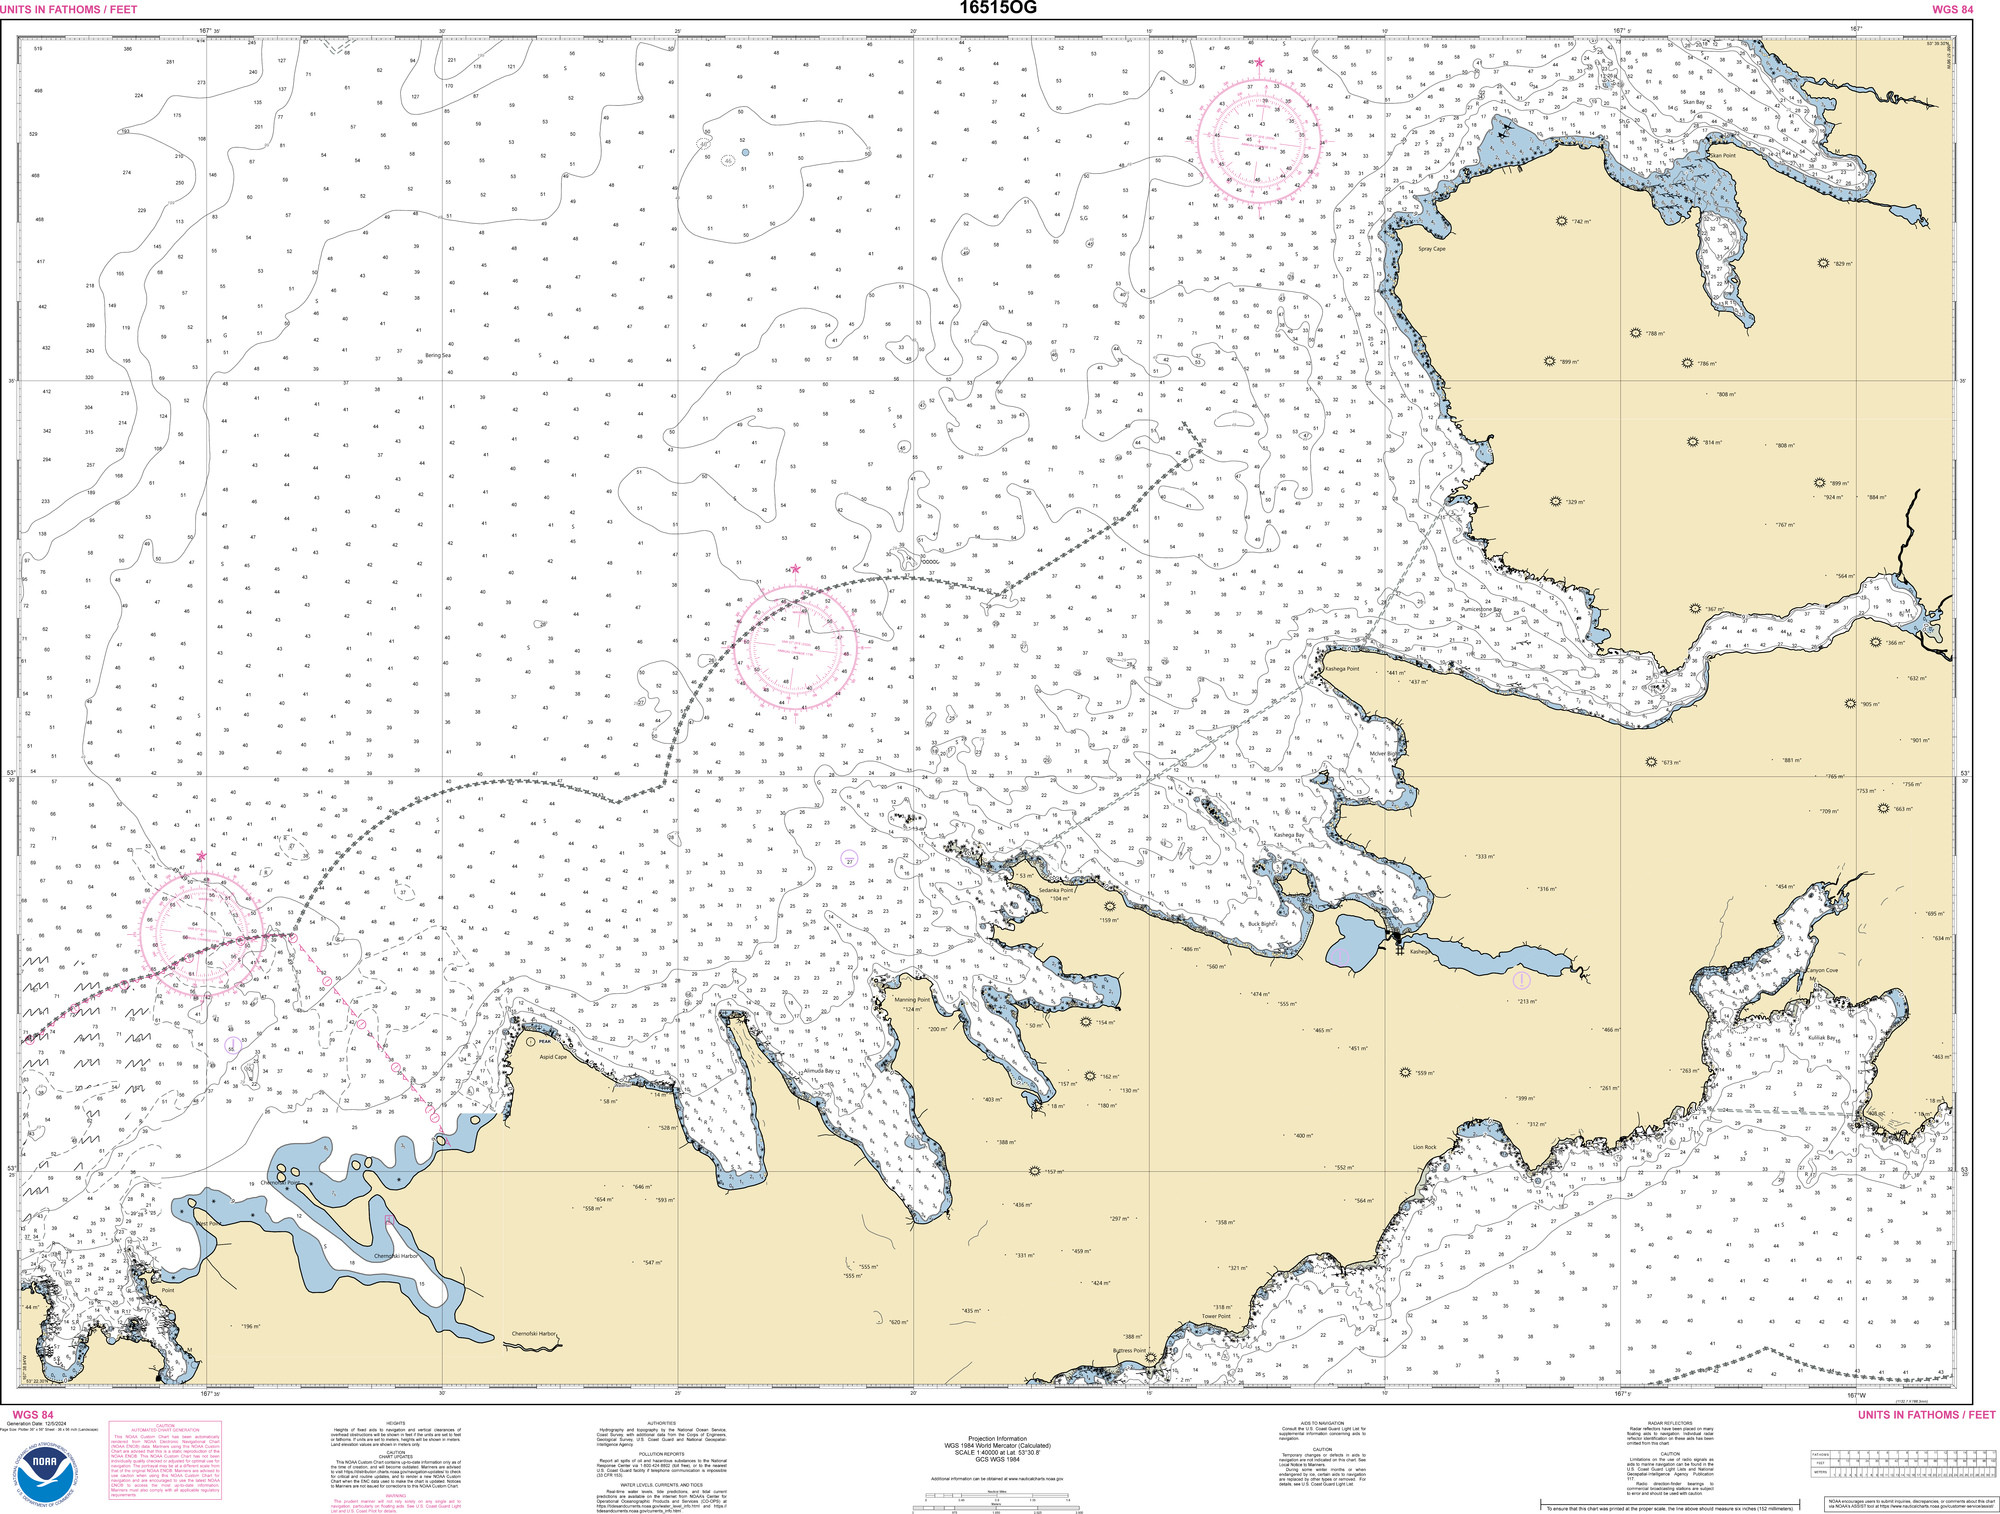
Task: Click the Skan Point label
Action: [1722, 155]
